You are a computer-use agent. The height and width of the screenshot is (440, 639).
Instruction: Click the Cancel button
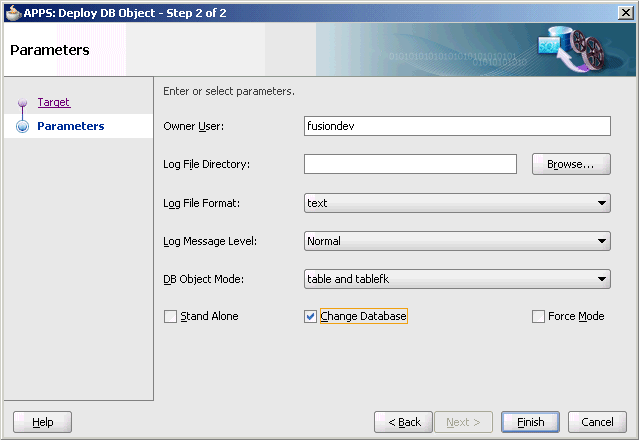click(x=597, y=422)
